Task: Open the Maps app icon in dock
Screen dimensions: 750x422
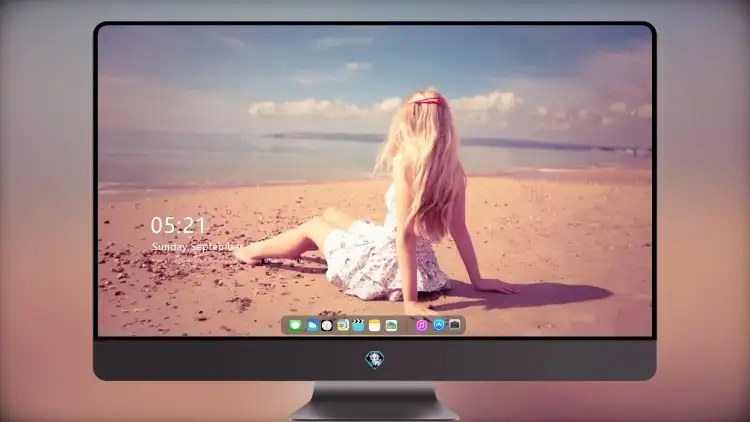Action: click(x=391, y=325)
